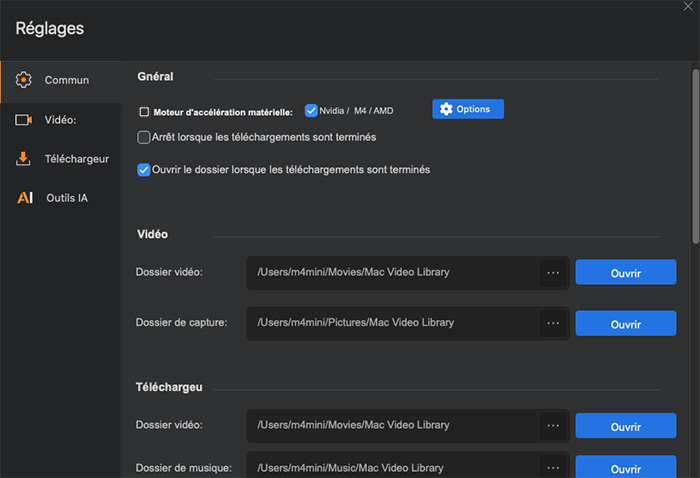Enable Arrêt lorsque les téléchargements sont terminés
Screen dimensions: 700x478
click(x=143, y=137)
